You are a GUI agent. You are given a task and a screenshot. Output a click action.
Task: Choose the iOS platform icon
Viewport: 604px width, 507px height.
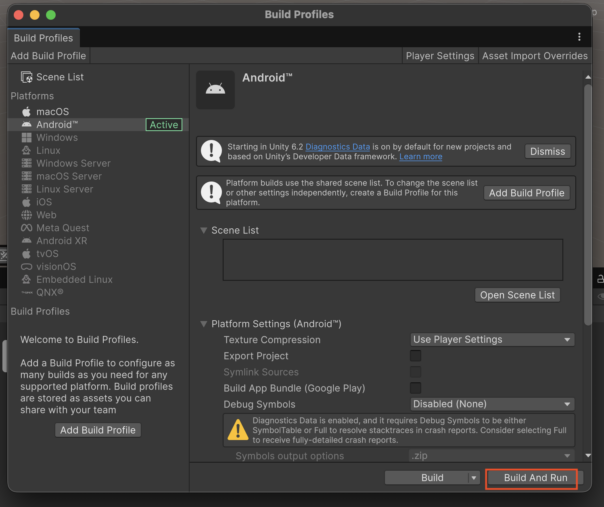pos(27,202)
